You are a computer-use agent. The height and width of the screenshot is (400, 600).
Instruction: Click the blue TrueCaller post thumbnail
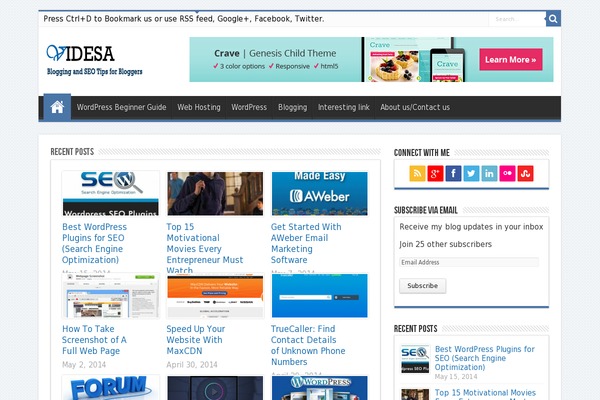(x=320, y=296)
